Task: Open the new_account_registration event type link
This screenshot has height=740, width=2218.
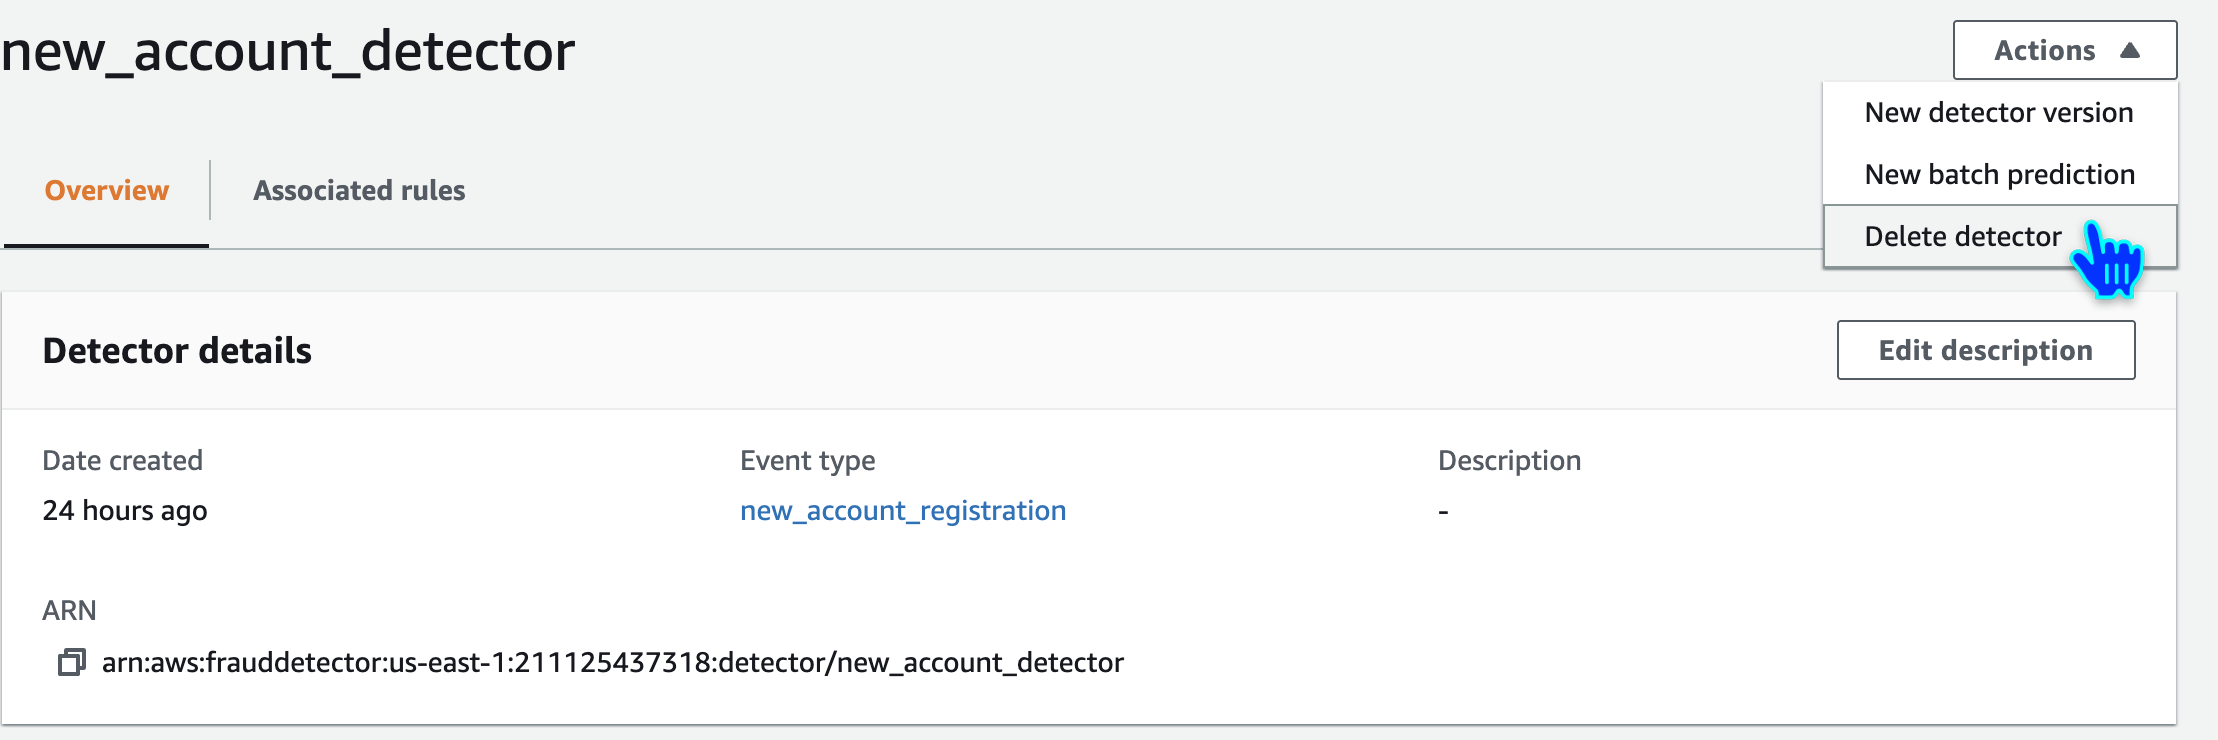Action: 902,511
